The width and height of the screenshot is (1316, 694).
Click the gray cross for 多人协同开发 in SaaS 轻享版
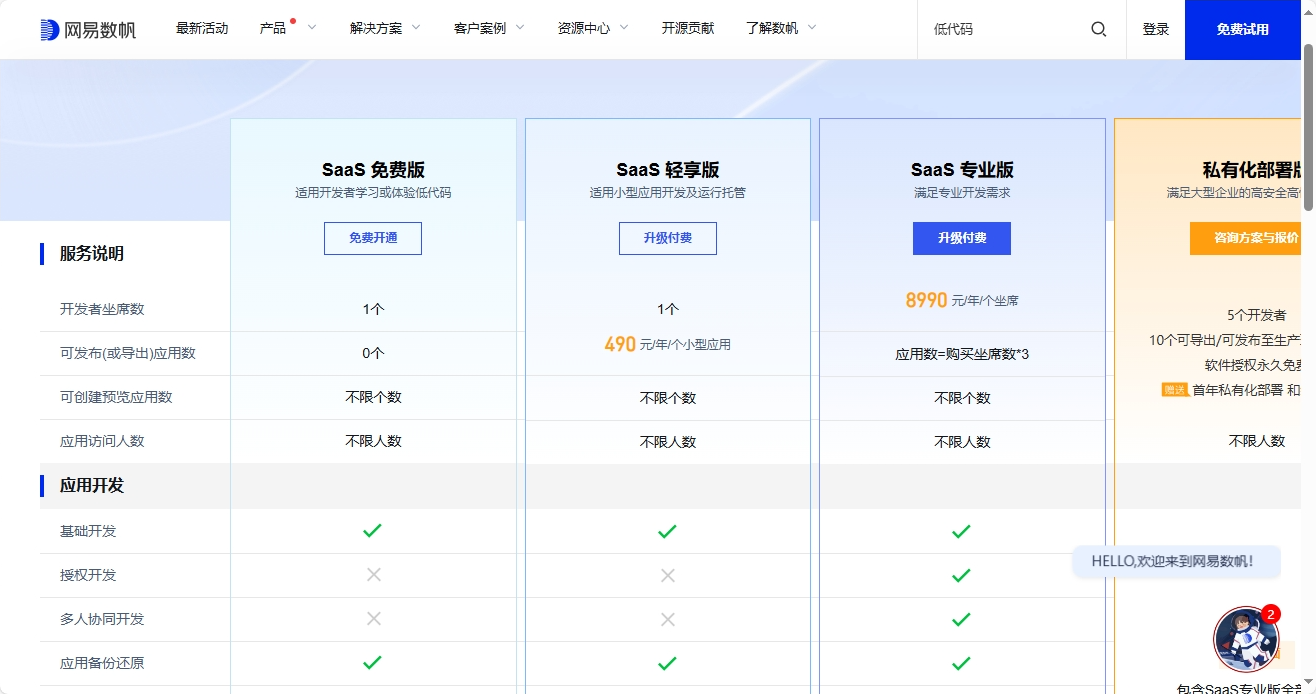[667, 619]
